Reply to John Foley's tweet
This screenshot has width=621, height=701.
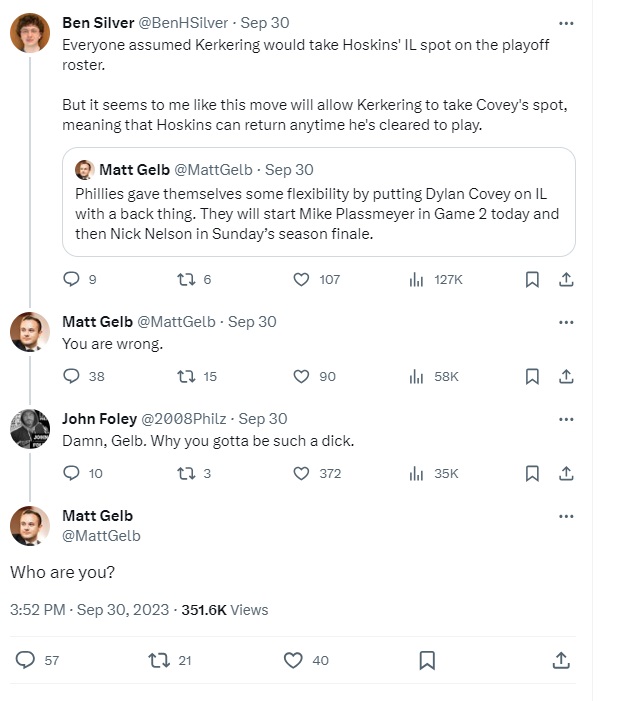click(71, 473)
